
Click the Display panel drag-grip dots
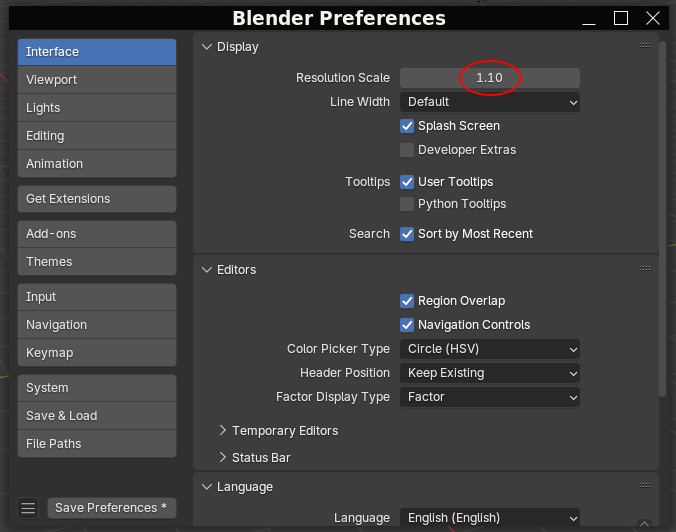click(645, 45)
